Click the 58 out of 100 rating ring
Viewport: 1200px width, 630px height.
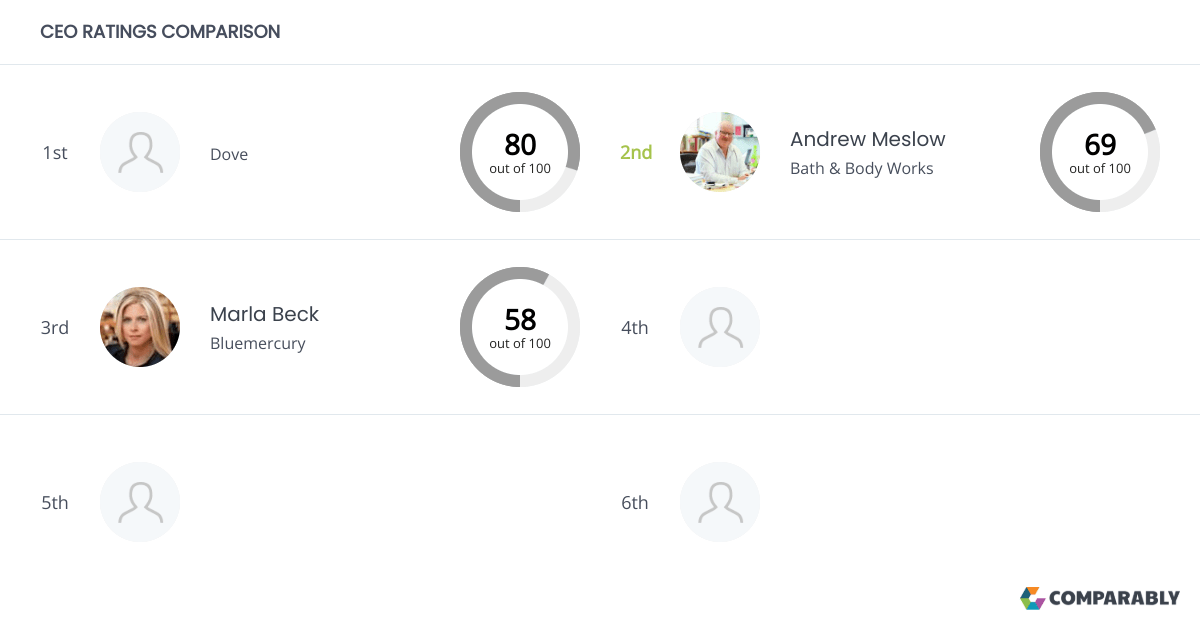[520, 327]
